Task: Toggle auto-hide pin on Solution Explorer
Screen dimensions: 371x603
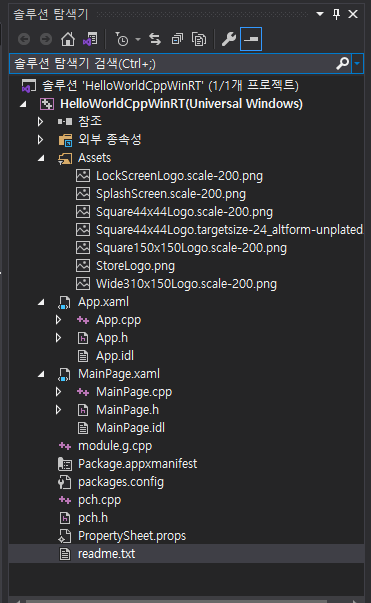Action: click(336, 15)
